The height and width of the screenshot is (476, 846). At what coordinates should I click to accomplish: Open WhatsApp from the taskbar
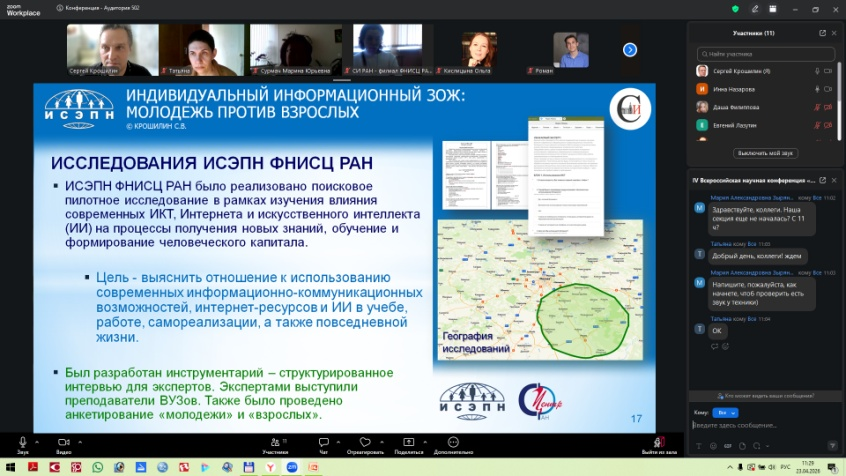point(97,467)
